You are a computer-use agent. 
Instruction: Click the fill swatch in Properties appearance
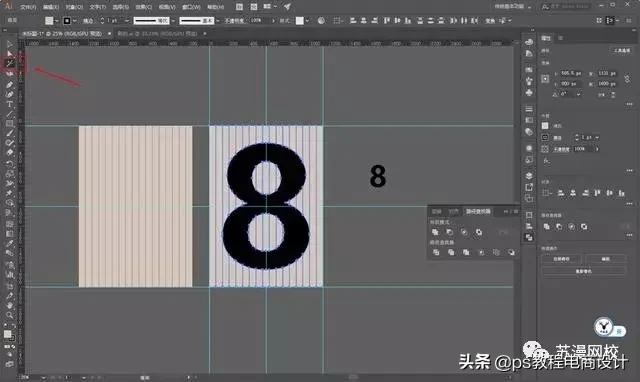[545, 126]
